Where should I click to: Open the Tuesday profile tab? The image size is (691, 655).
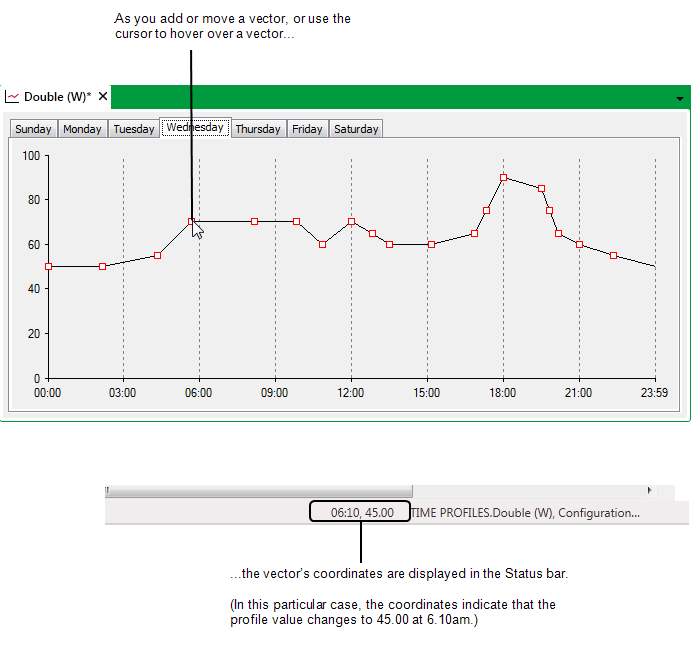click(x=133, y=129)
